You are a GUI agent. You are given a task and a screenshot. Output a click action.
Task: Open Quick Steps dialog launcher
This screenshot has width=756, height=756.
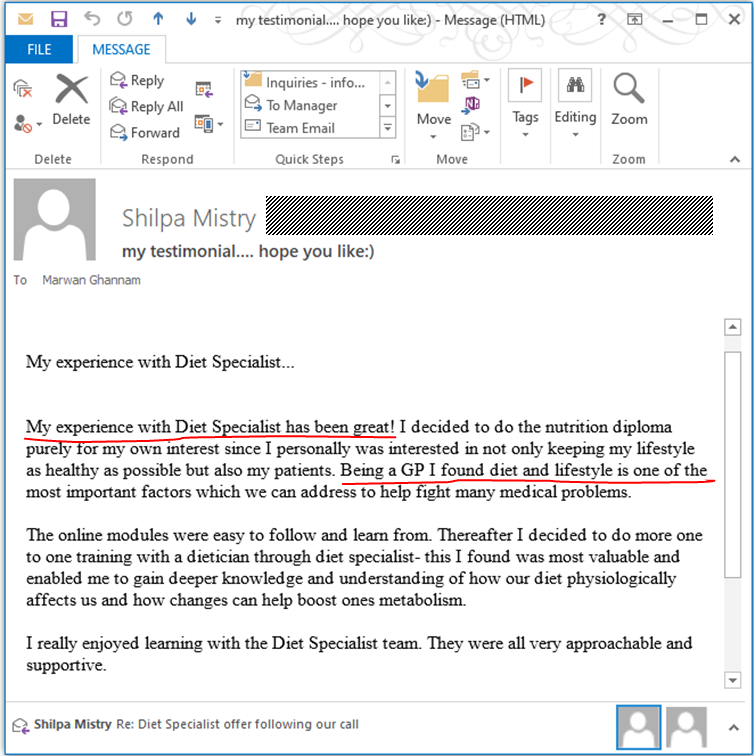point(395,160)
